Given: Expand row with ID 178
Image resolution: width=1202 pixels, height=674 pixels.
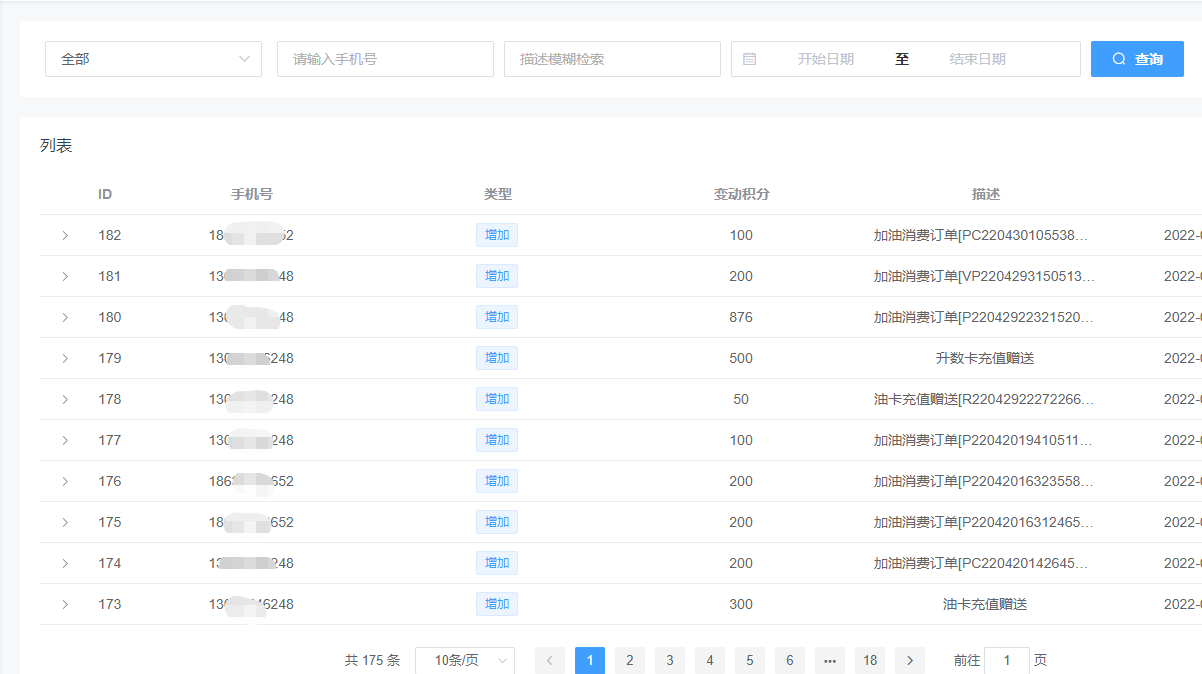Looking at the screenshot, I should tap(65, 400).
